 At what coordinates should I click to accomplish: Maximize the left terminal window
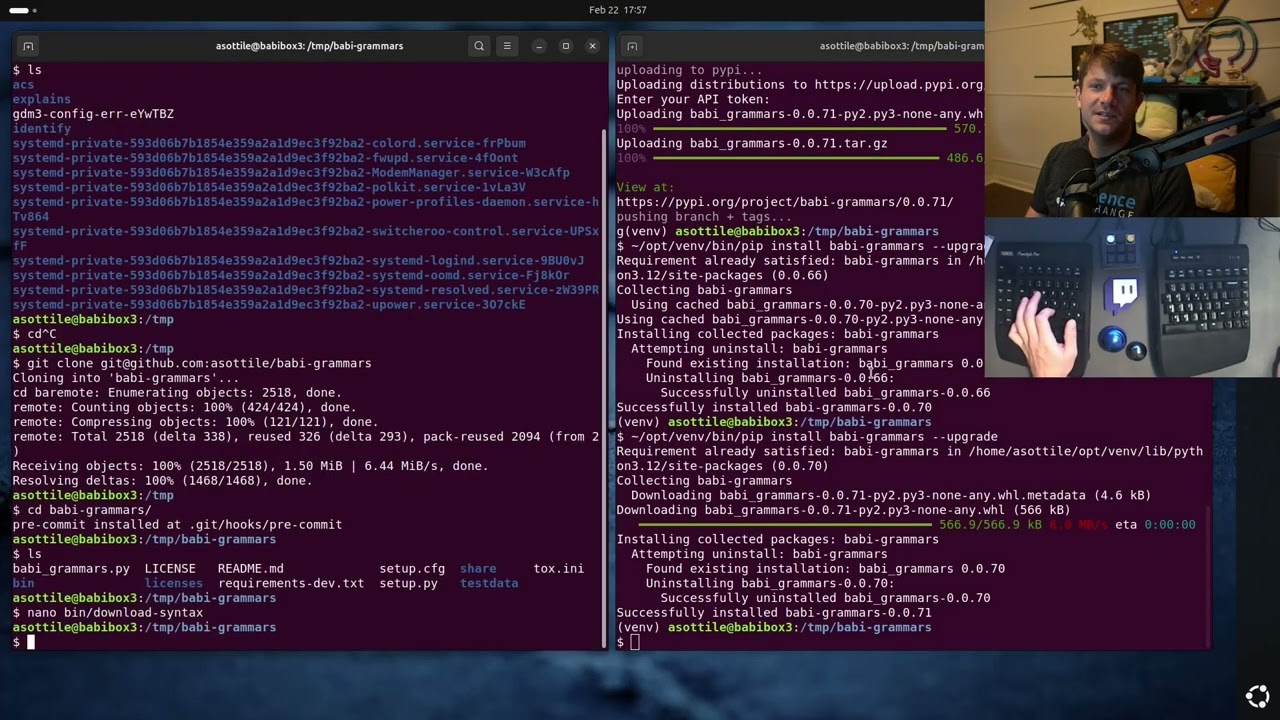click(565, 46)
